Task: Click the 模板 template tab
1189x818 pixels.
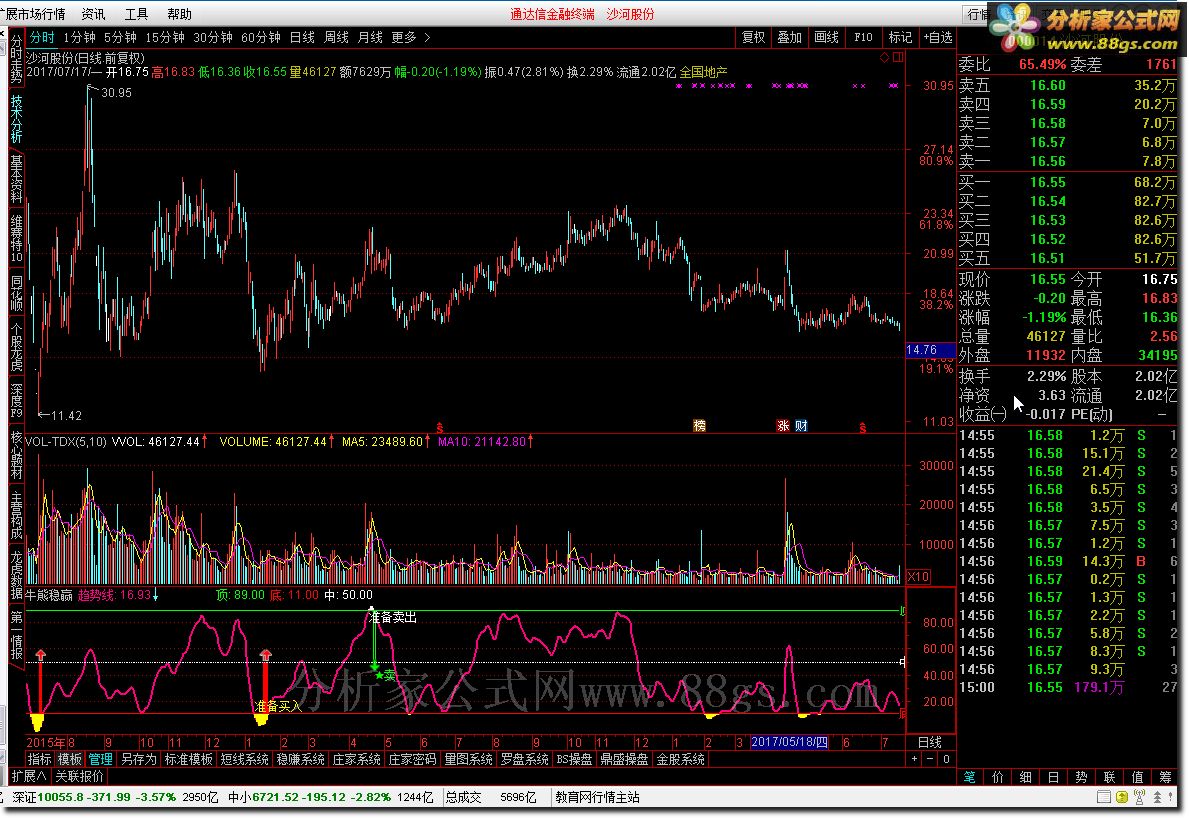Action: click(x=70, y=759)
